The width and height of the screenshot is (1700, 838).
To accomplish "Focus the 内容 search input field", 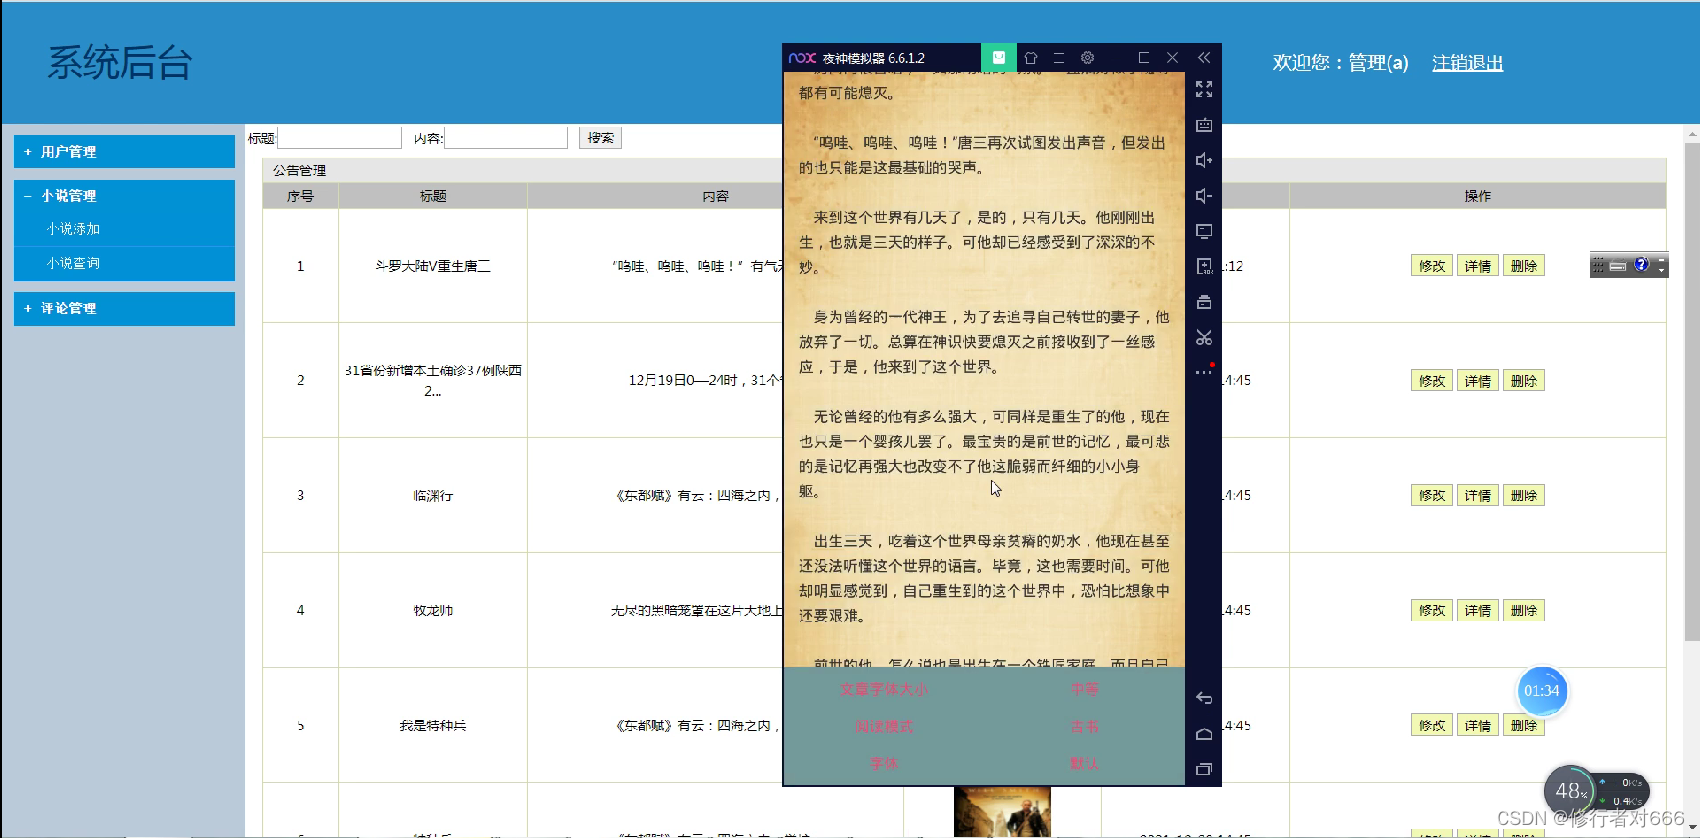I will coord(506,138).
